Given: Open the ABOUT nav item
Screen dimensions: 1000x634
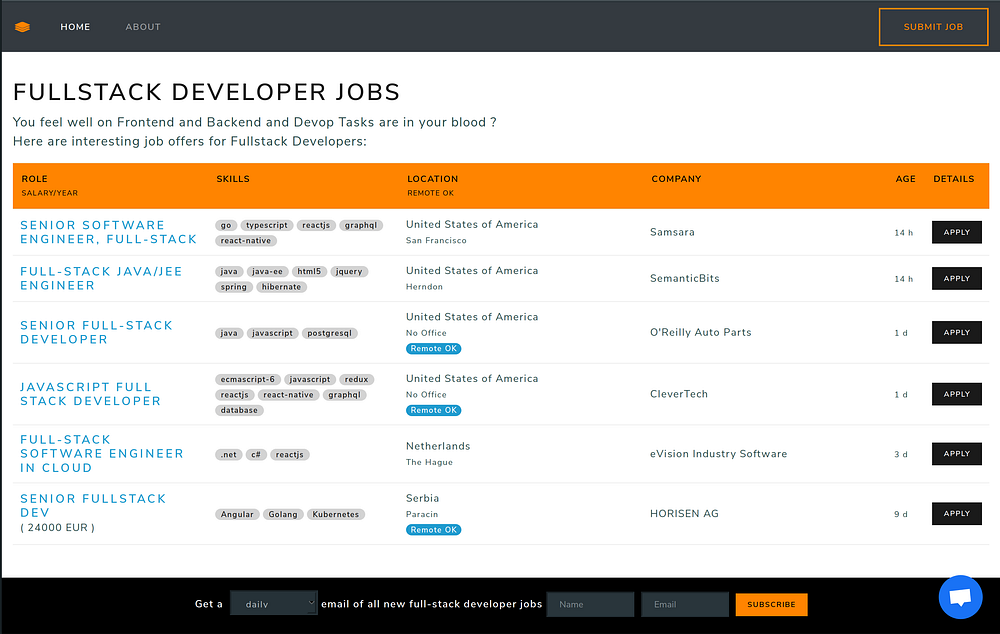Looking at the screenshot, I should pos(143,27).
